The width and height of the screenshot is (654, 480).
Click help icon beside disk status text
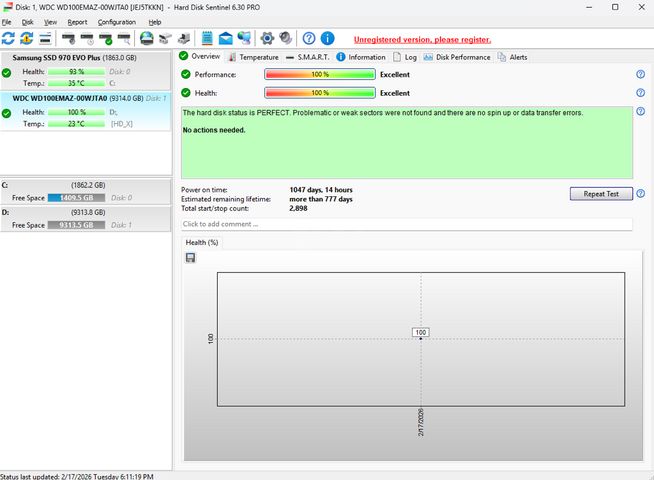(640, 111)
